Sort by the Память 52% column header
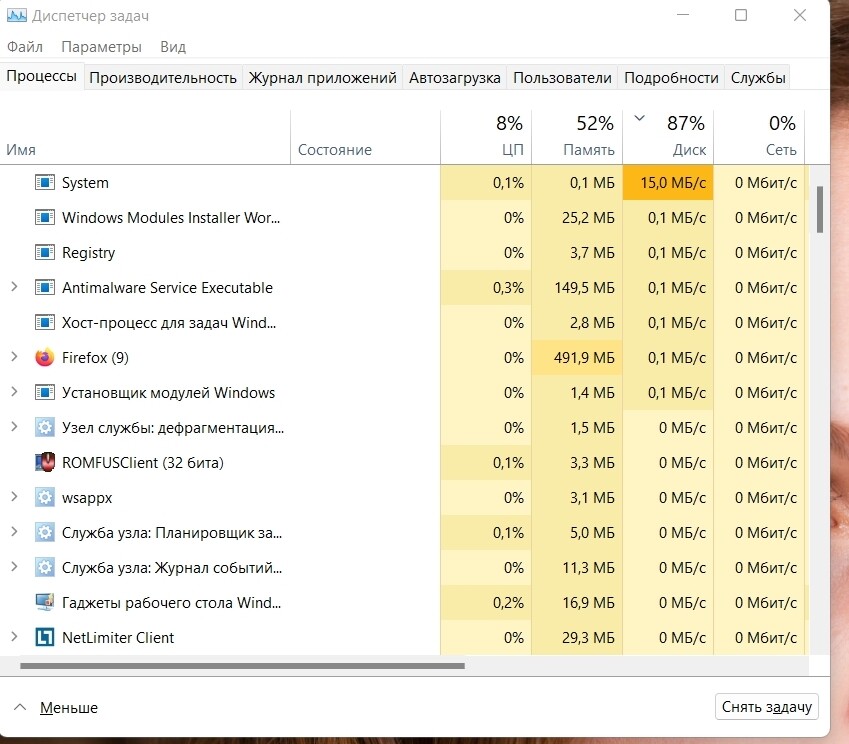Screen dimensions: 849x744 pyautogui.click(x=577, y=137)
